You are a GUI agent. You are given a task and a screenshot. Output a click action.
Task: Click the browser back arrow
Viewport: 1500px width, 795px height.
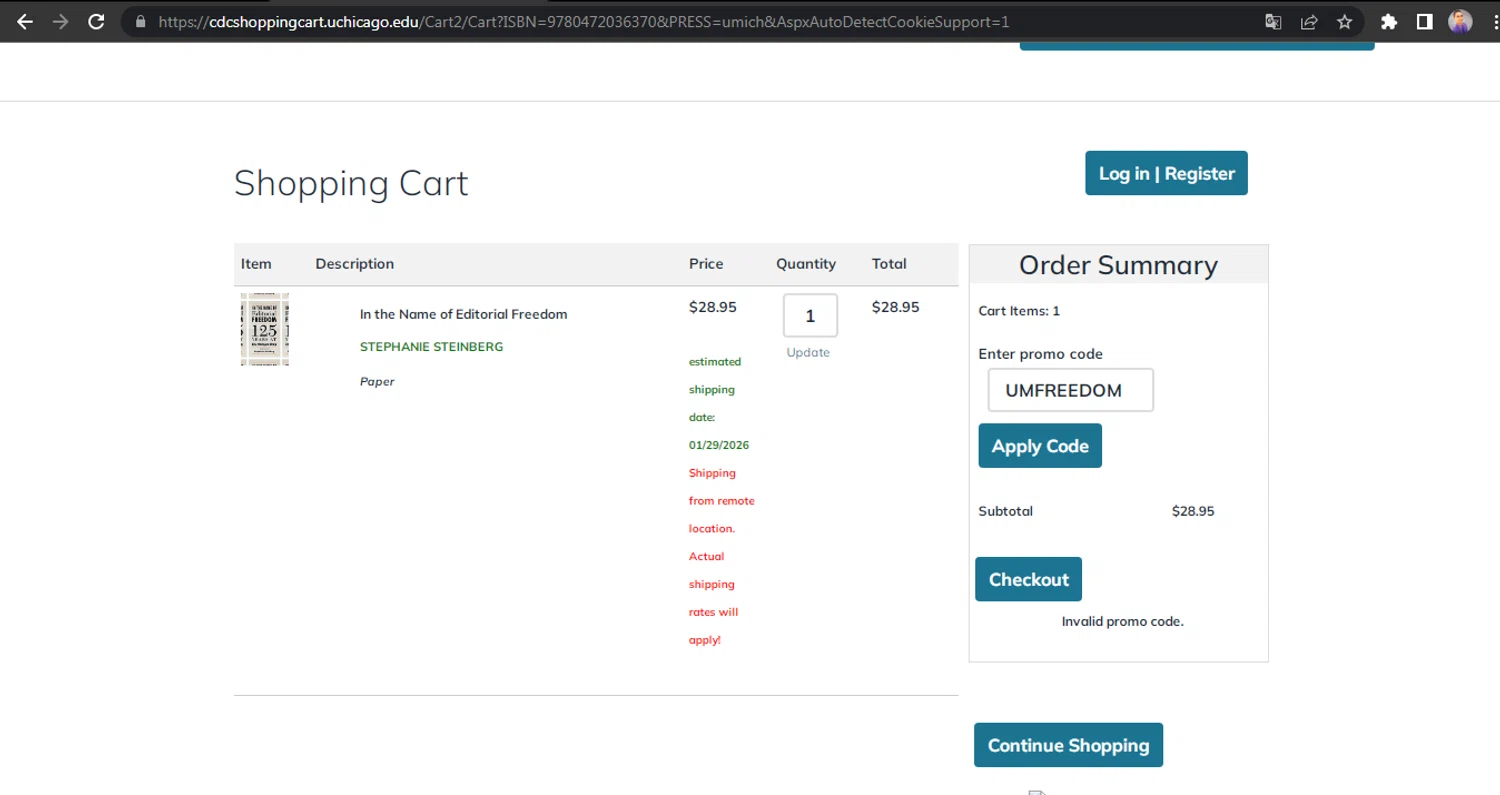coord(25,21)
